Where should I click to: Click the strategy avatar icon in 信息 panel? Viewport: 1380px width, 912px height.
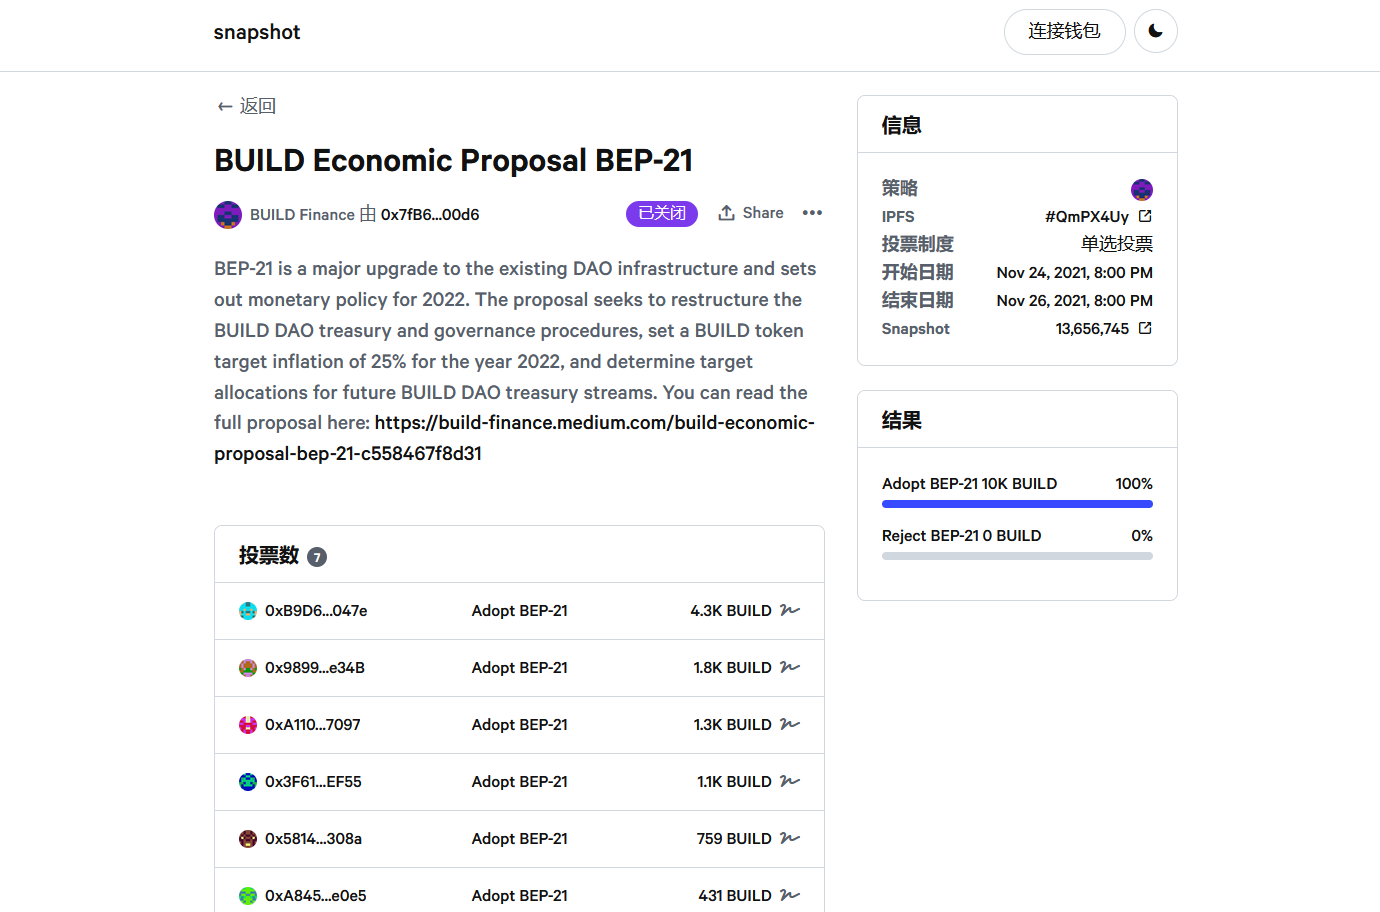pos(1142,189)
